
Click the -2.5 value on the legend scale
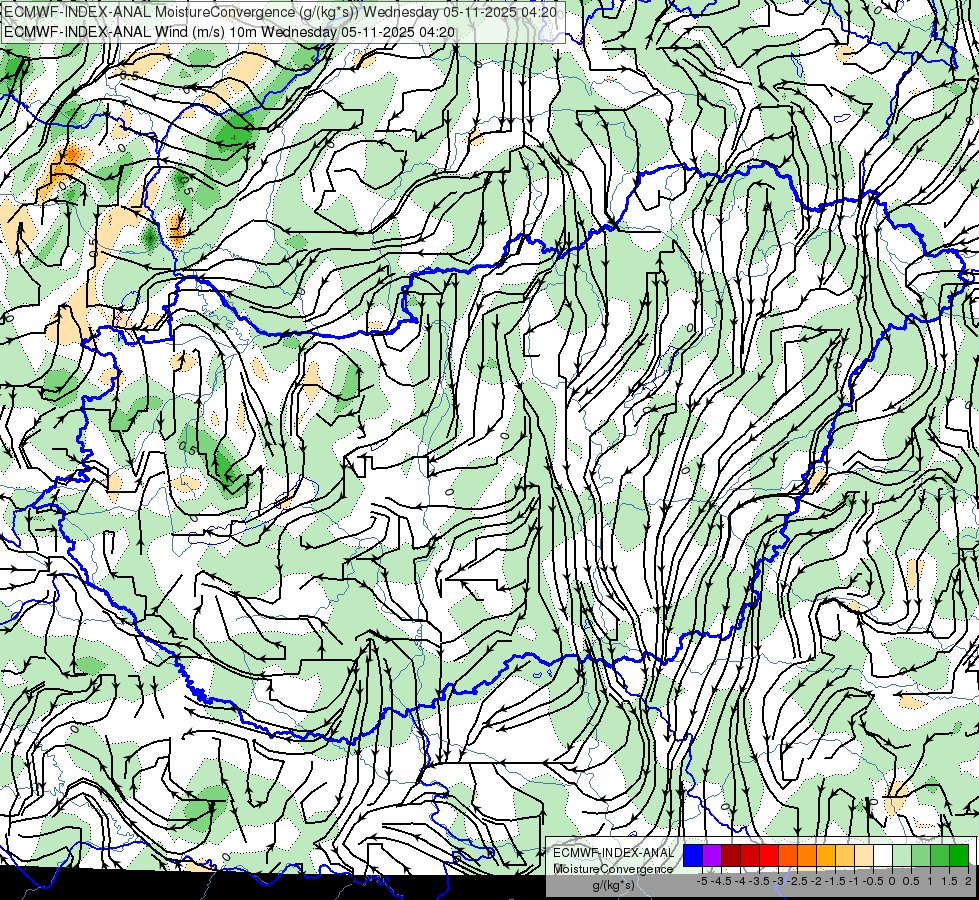(797, 881)
